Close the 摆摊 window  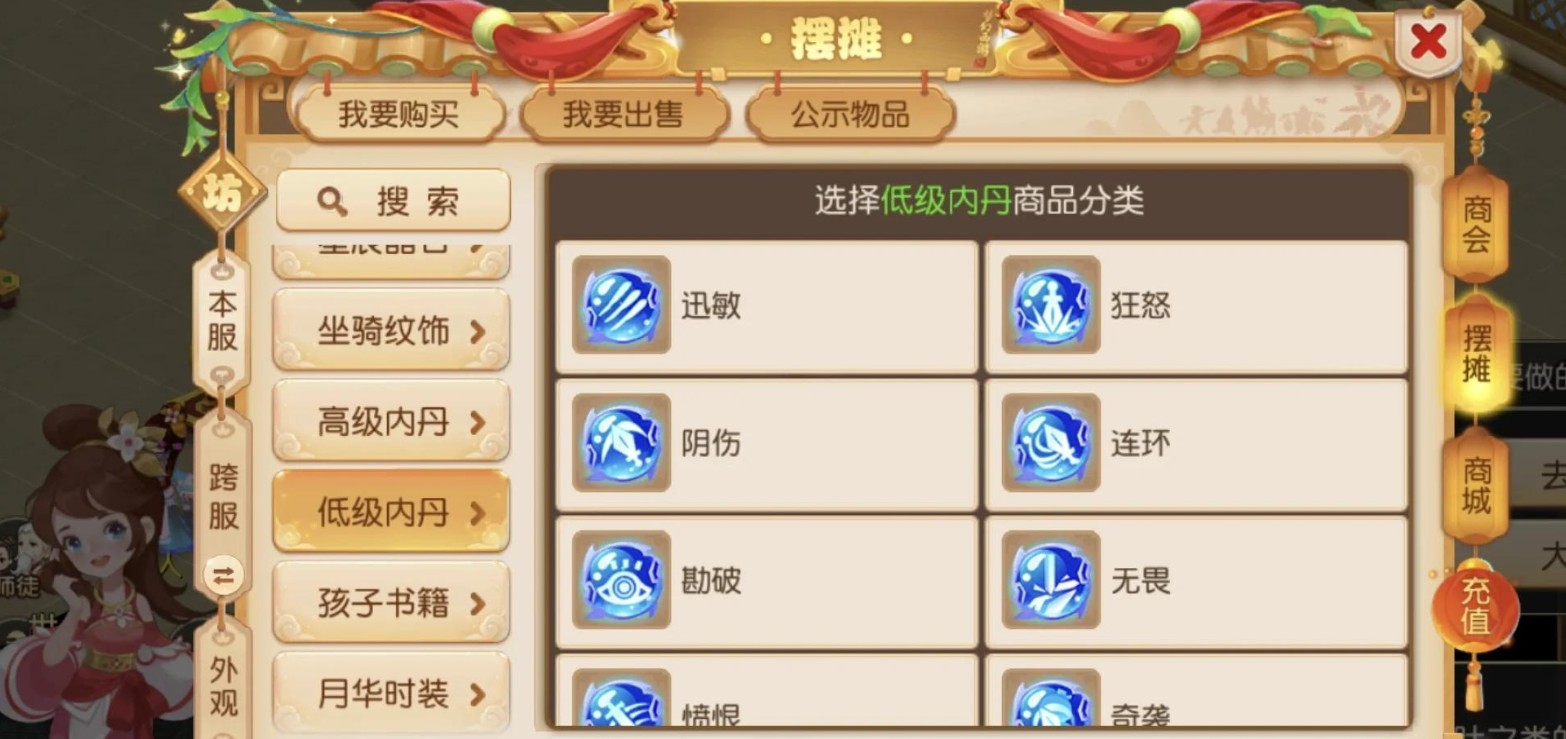click(x=1428, y=43)
